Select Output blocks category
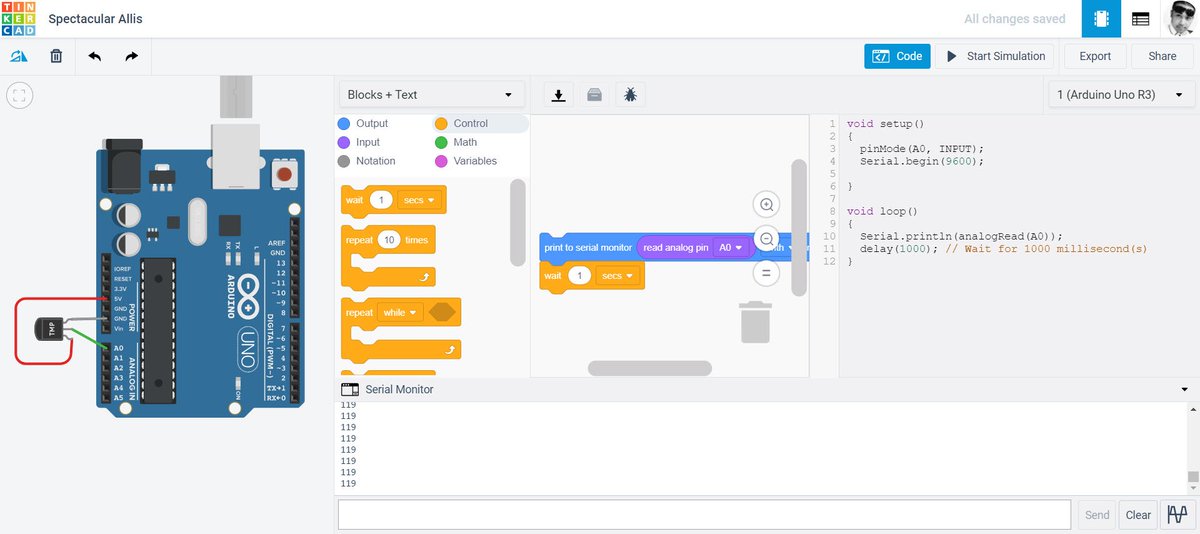1200x534 pixels. (x=364, y=124)
